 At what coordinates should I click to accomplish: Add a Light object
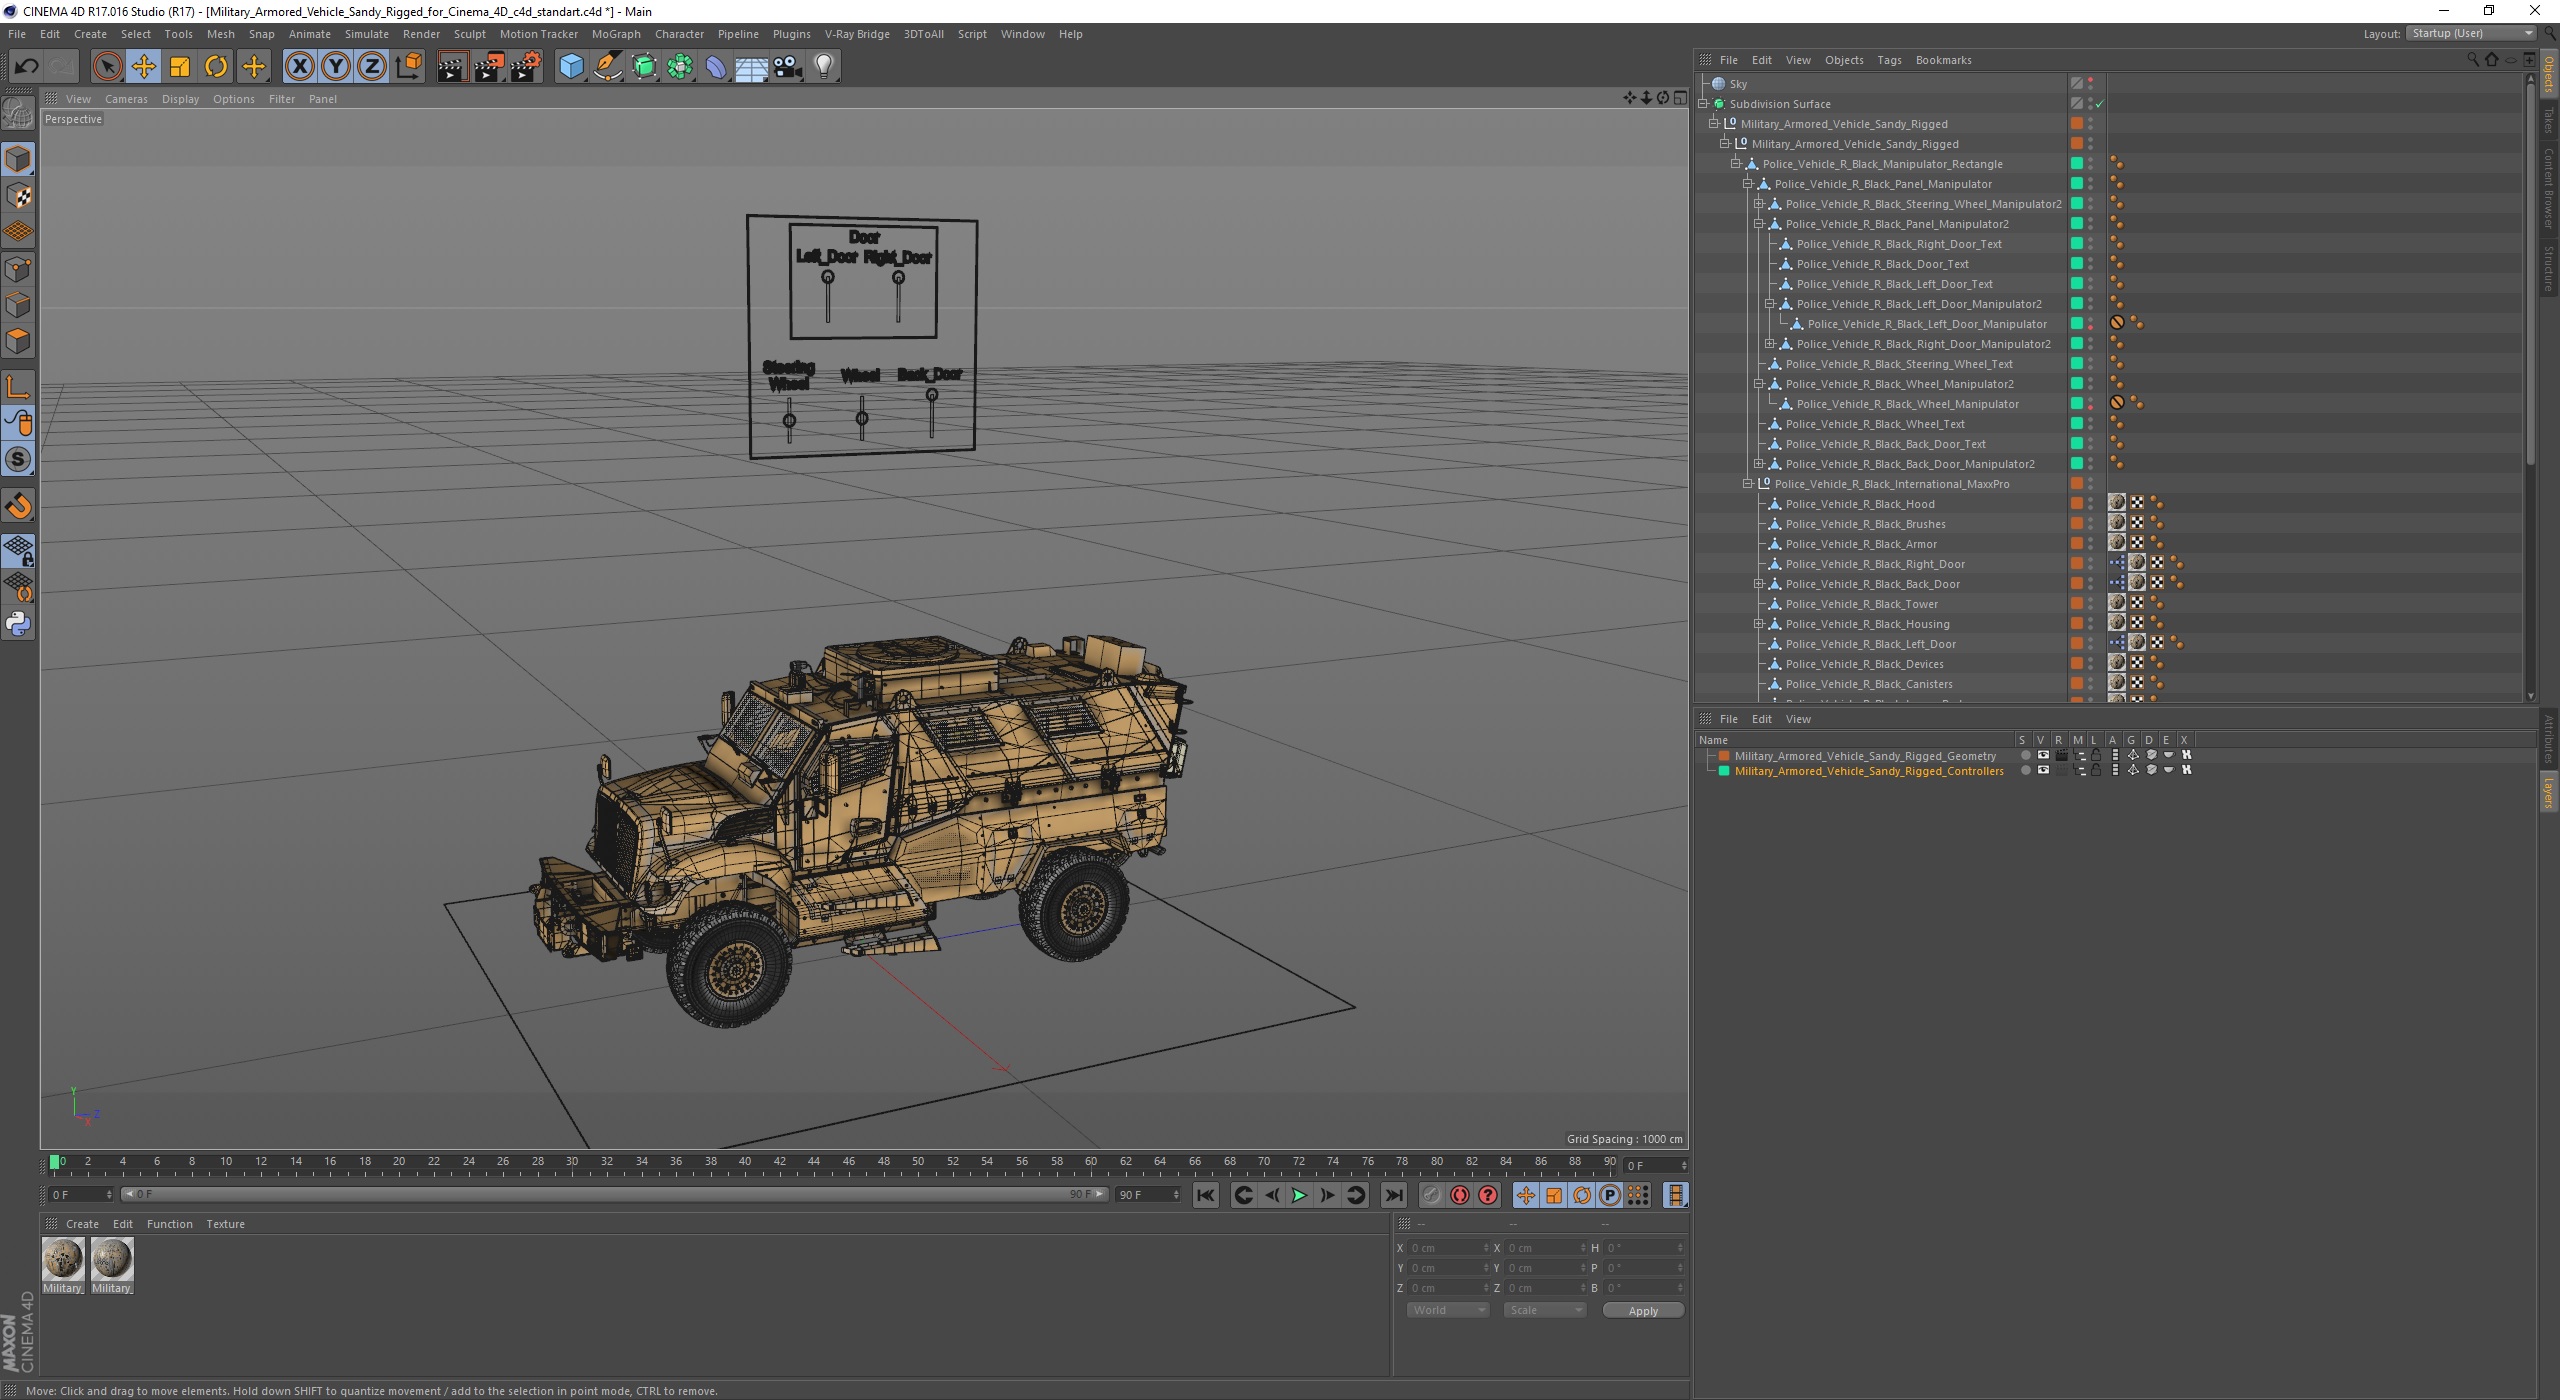click(824, 67)
